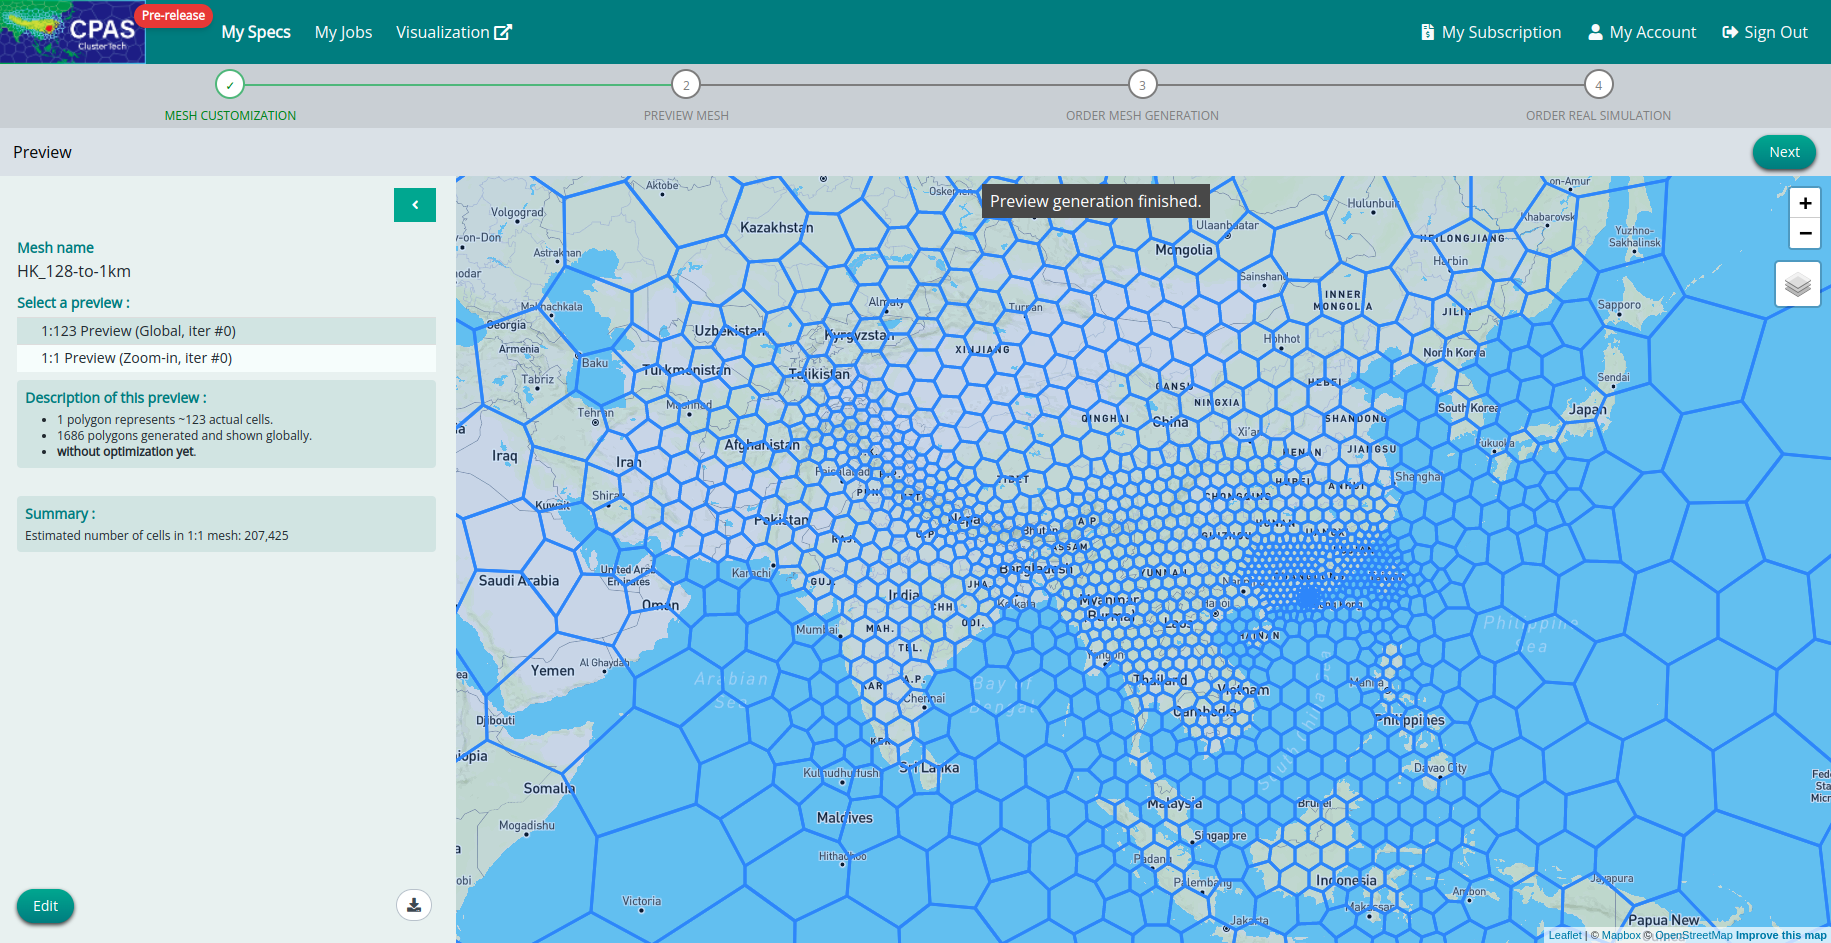Collapse the side panel with chevron

tap(415, 205)
